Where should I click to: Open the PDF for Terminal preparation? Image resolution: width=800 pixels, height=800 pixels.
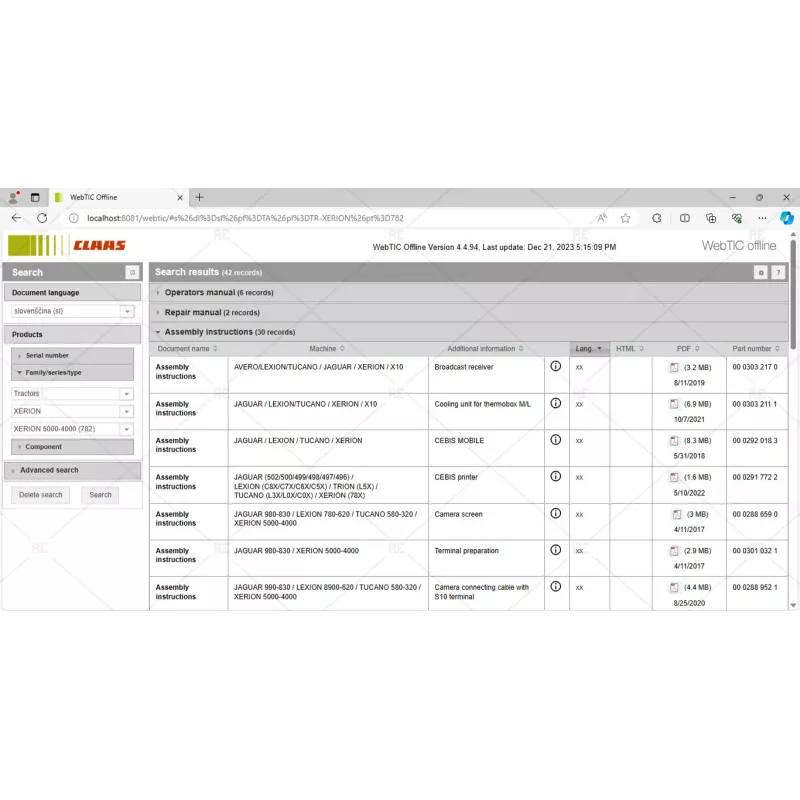click(674, 551)
